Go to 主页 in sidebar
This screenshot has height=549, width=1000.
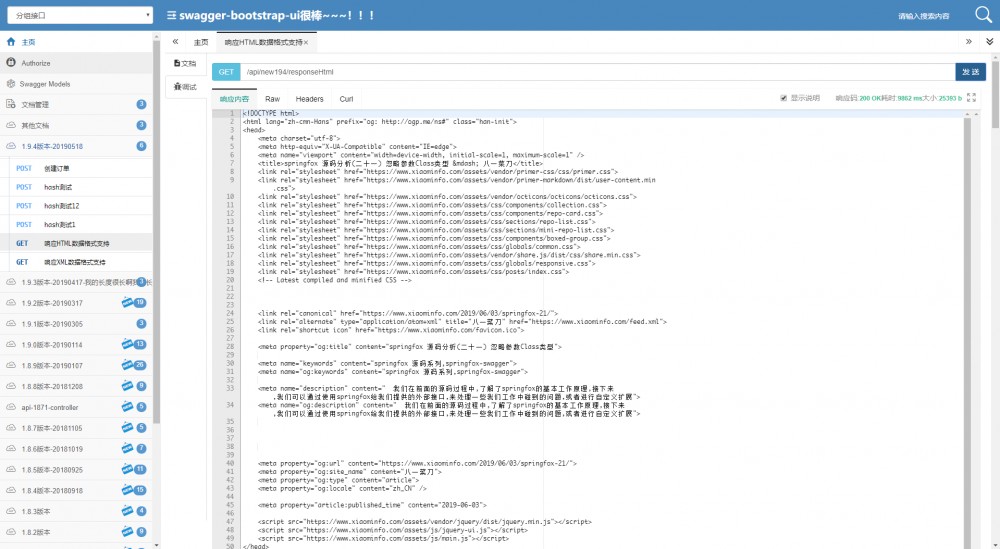pyautogui.click(x=77, y=42)
